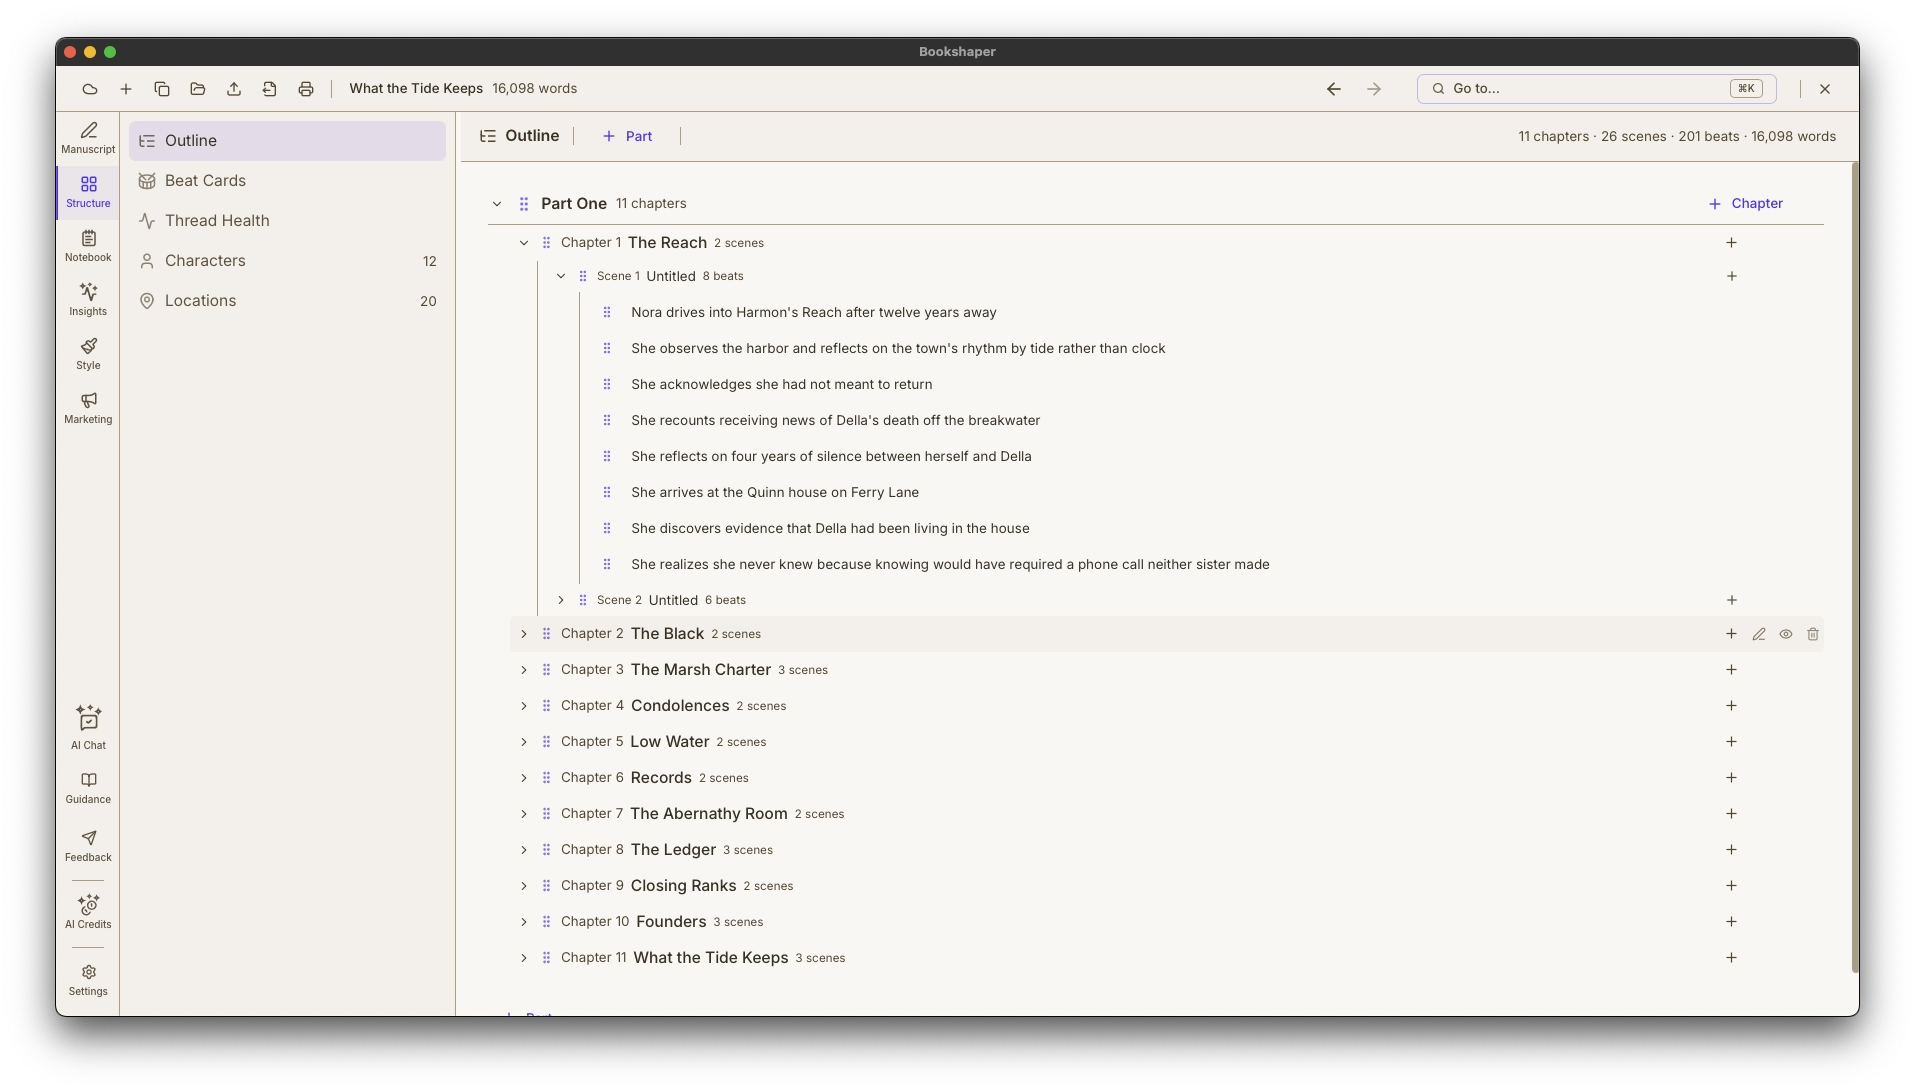Navigate back with the left arrow
1915x1090 pixels.
1334,89
